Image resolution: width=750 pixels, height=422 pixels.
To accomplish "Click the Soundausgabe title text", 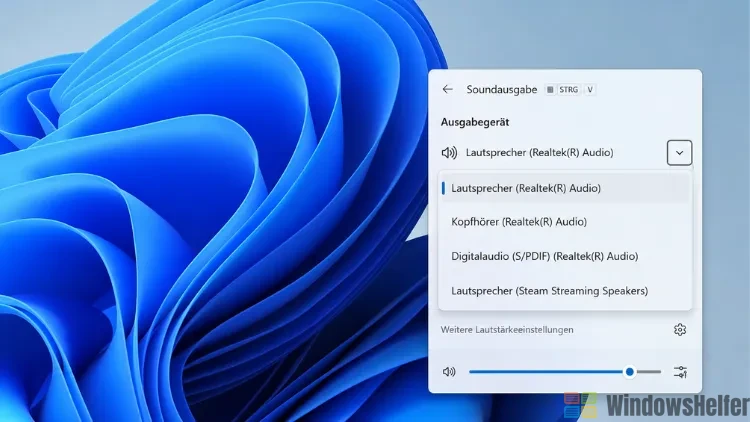I will coord(502,89).
